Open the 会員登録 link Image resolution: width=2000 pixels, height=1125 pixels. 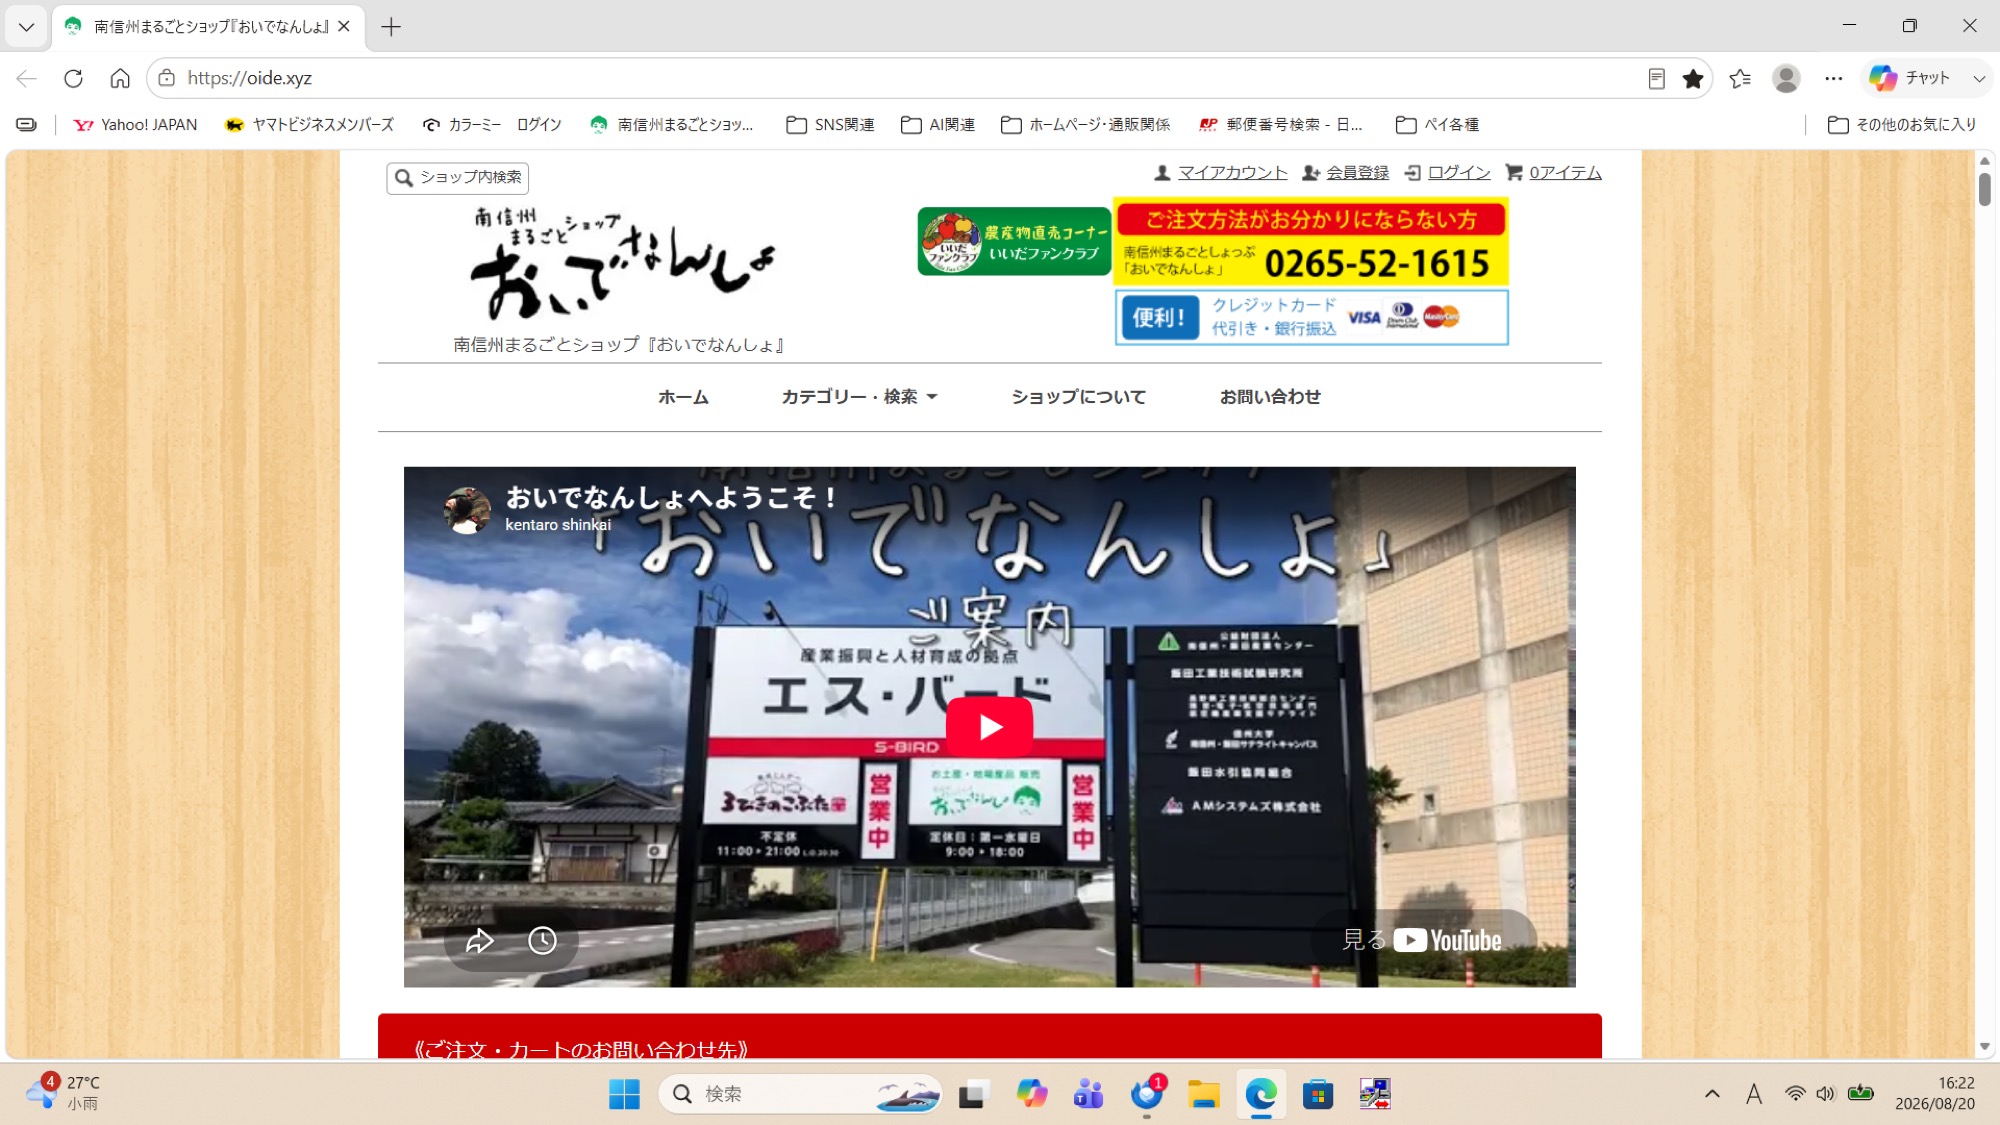click(x=1345, y=173)
